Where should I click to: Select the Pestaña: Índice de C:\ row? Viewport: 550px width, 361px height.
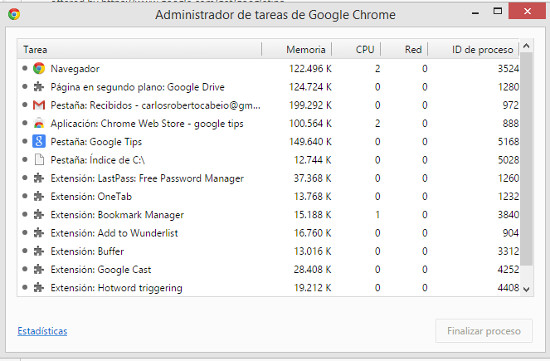(268, 160)
